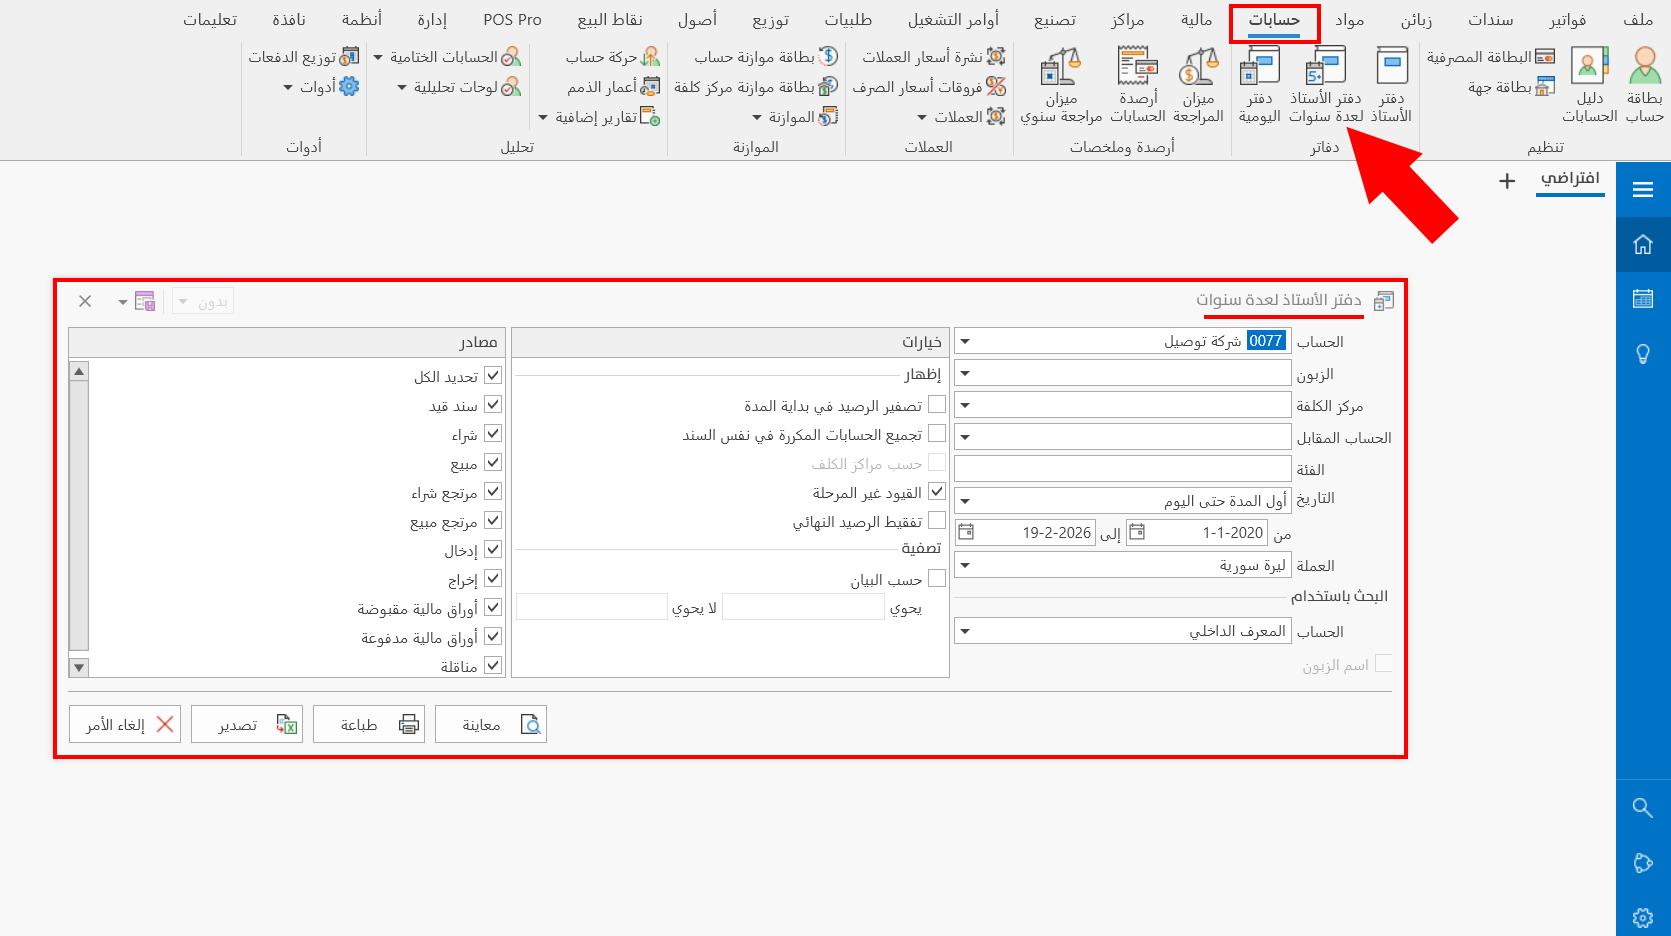The image size is (1671, 936).
Task: Toggle القيود غير المرحلة checkbox
Action: click(x=937, y=491)
